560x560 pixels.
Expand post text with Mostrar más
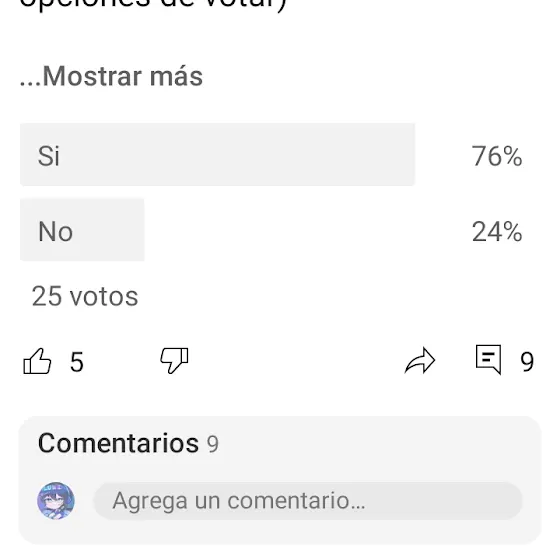click(x=111, y=76)
